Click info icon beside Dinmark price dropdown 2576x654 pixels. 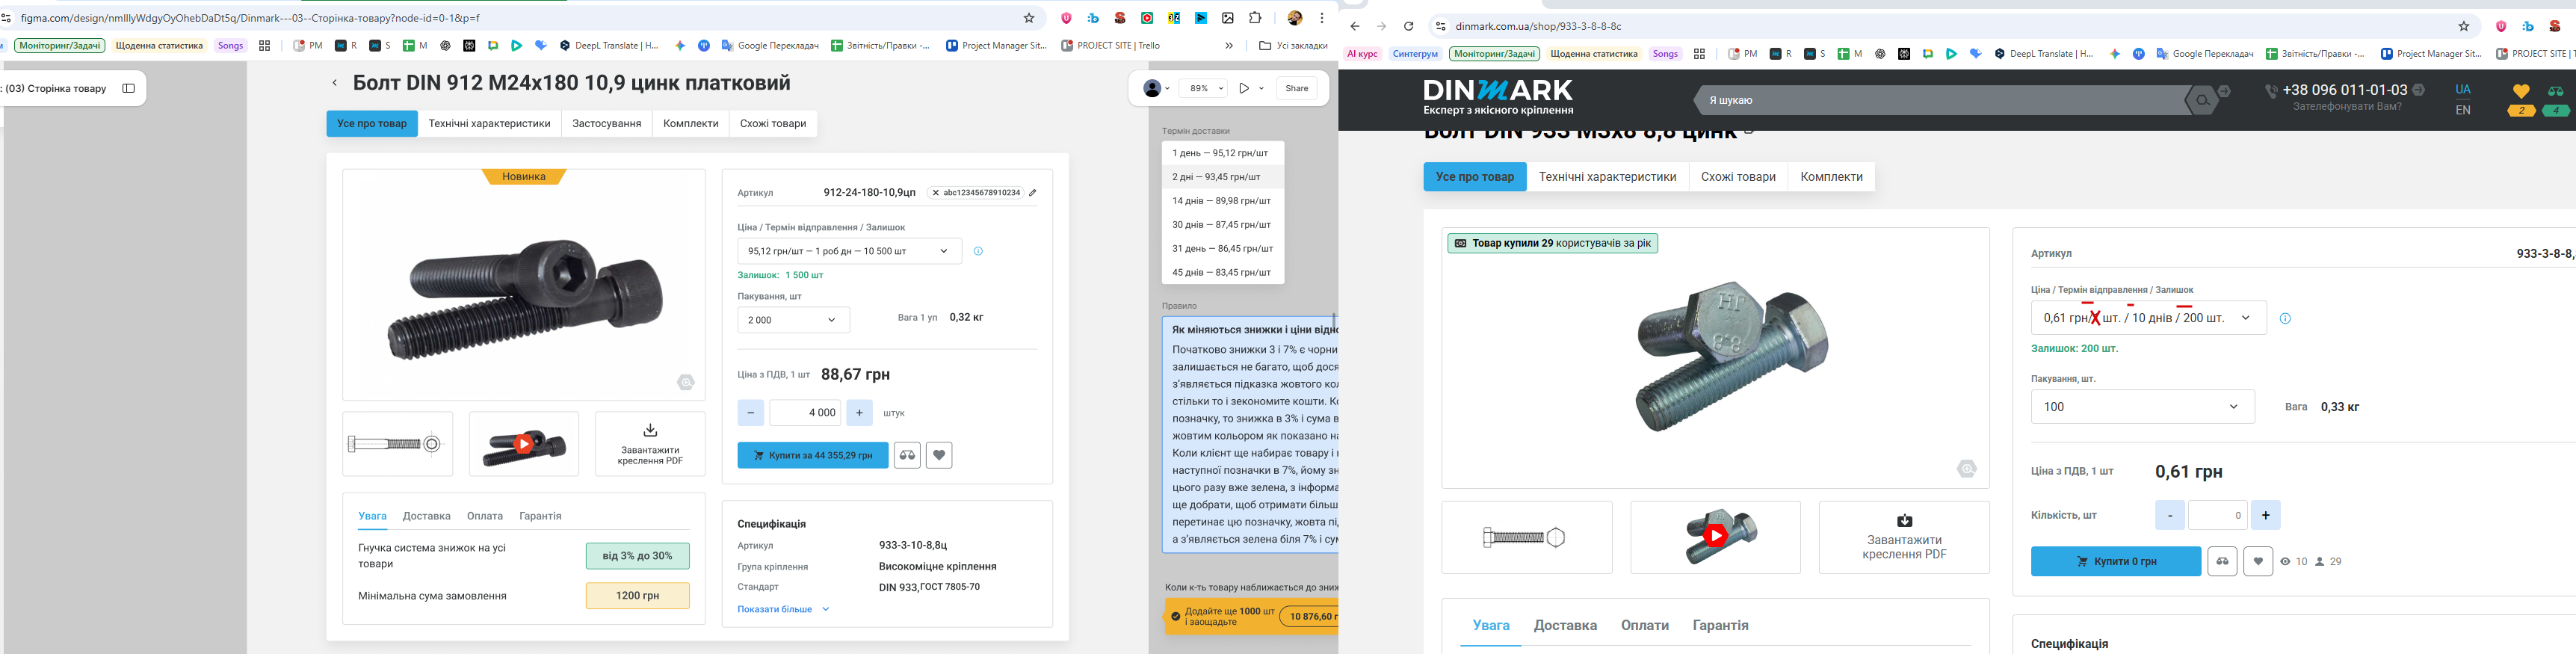coord(2285,319)
